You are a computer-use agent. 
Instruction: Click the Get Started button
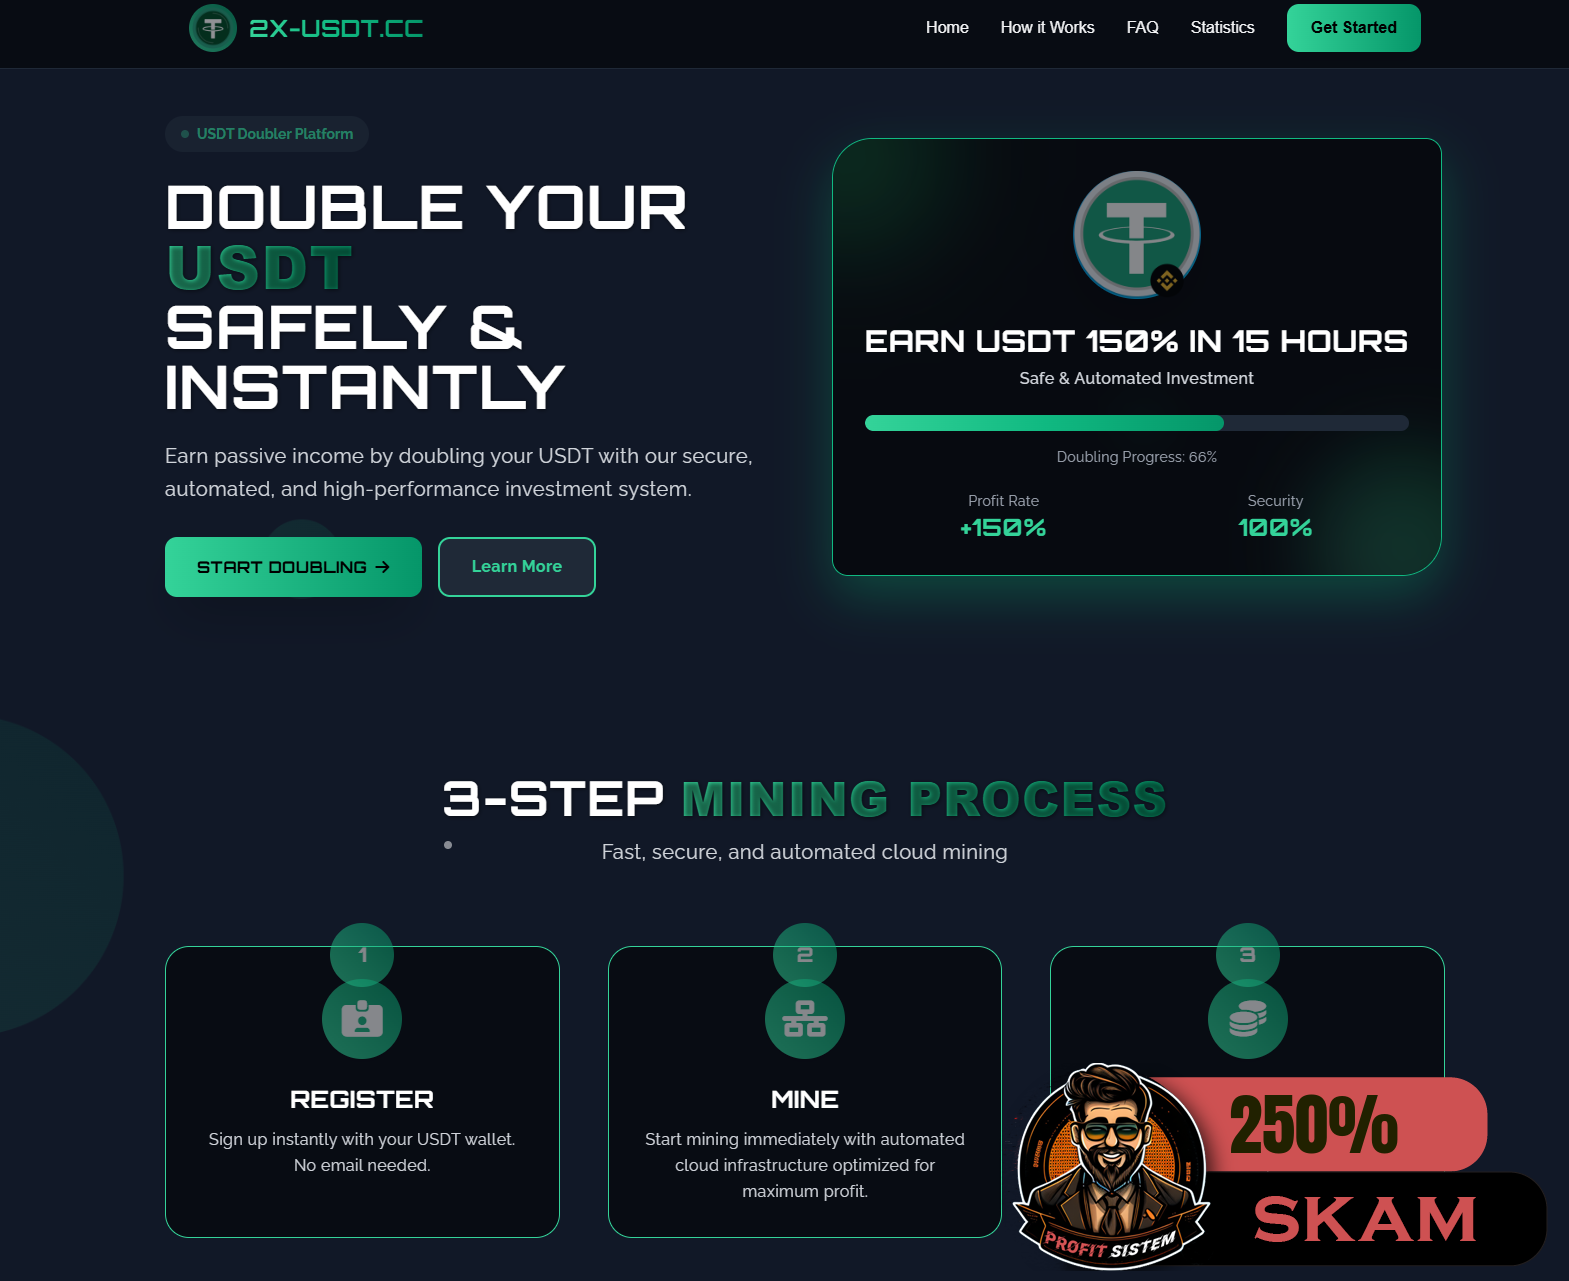click(x=1354, y=28)
